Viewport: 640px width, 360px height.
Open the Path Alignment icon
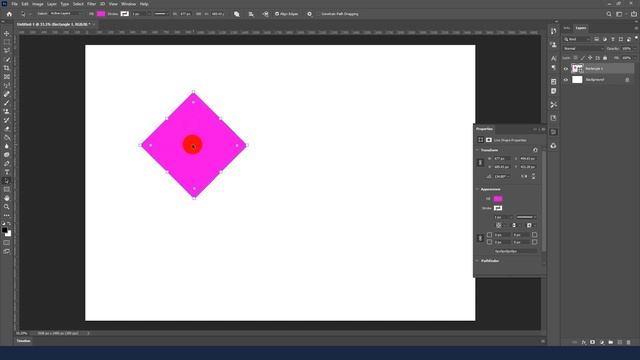pos(251,14)
